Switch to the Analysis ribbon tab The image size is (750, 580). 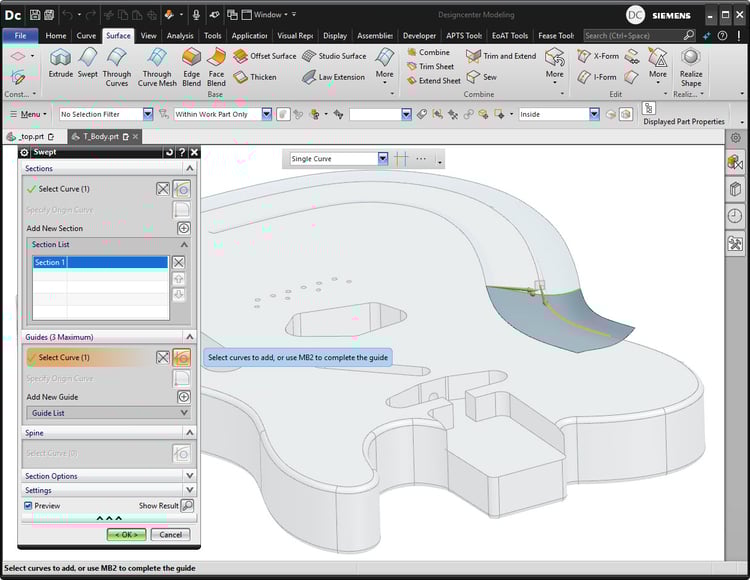tap(180, 35)
